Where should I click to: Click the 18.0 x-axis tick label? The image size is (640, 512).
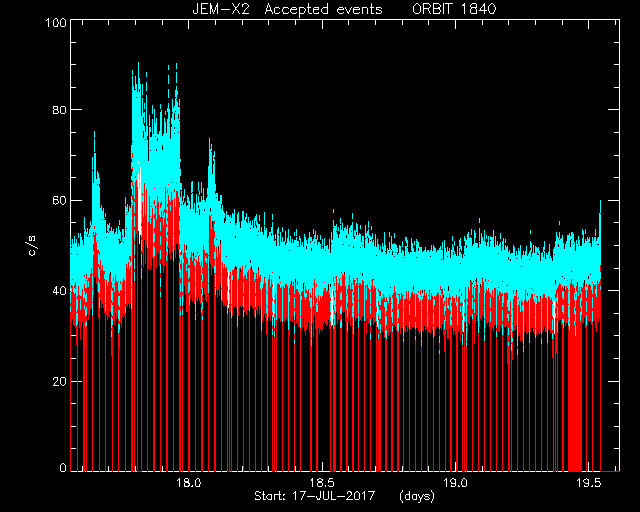189,483
